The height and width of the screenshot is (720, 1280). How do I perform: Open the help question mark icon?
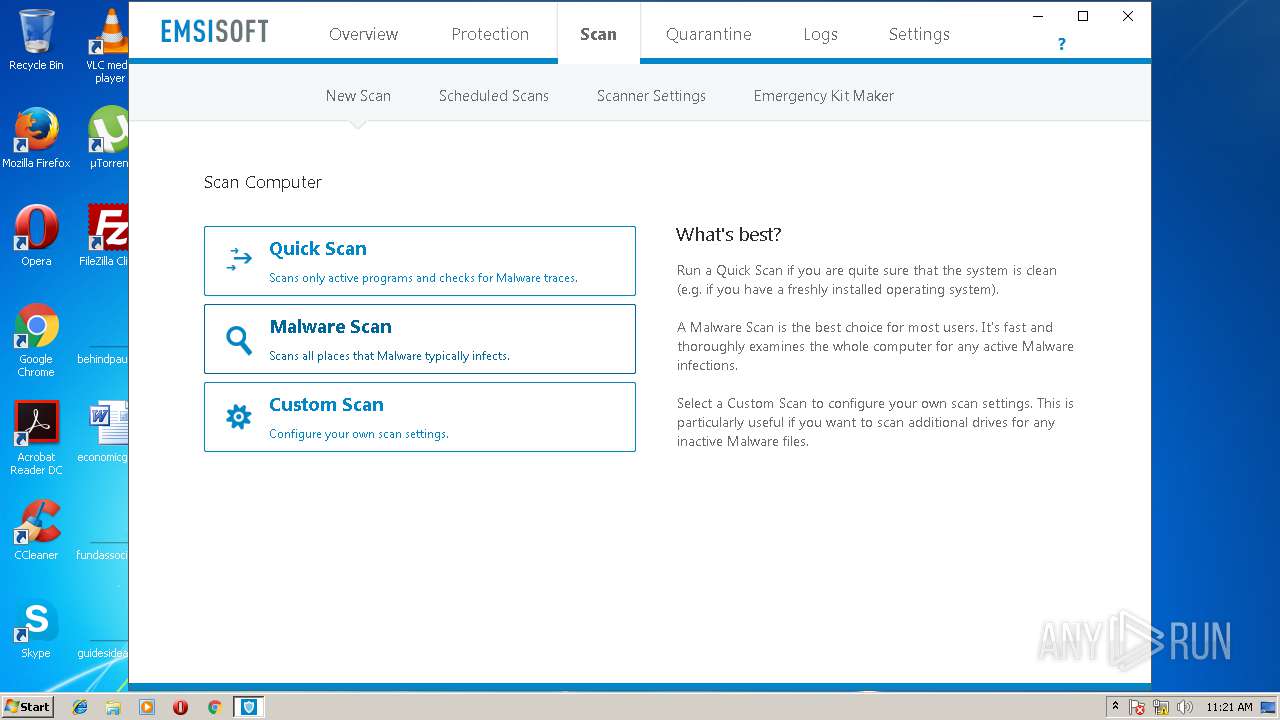pyautogui.click(x=1061, y=44)
